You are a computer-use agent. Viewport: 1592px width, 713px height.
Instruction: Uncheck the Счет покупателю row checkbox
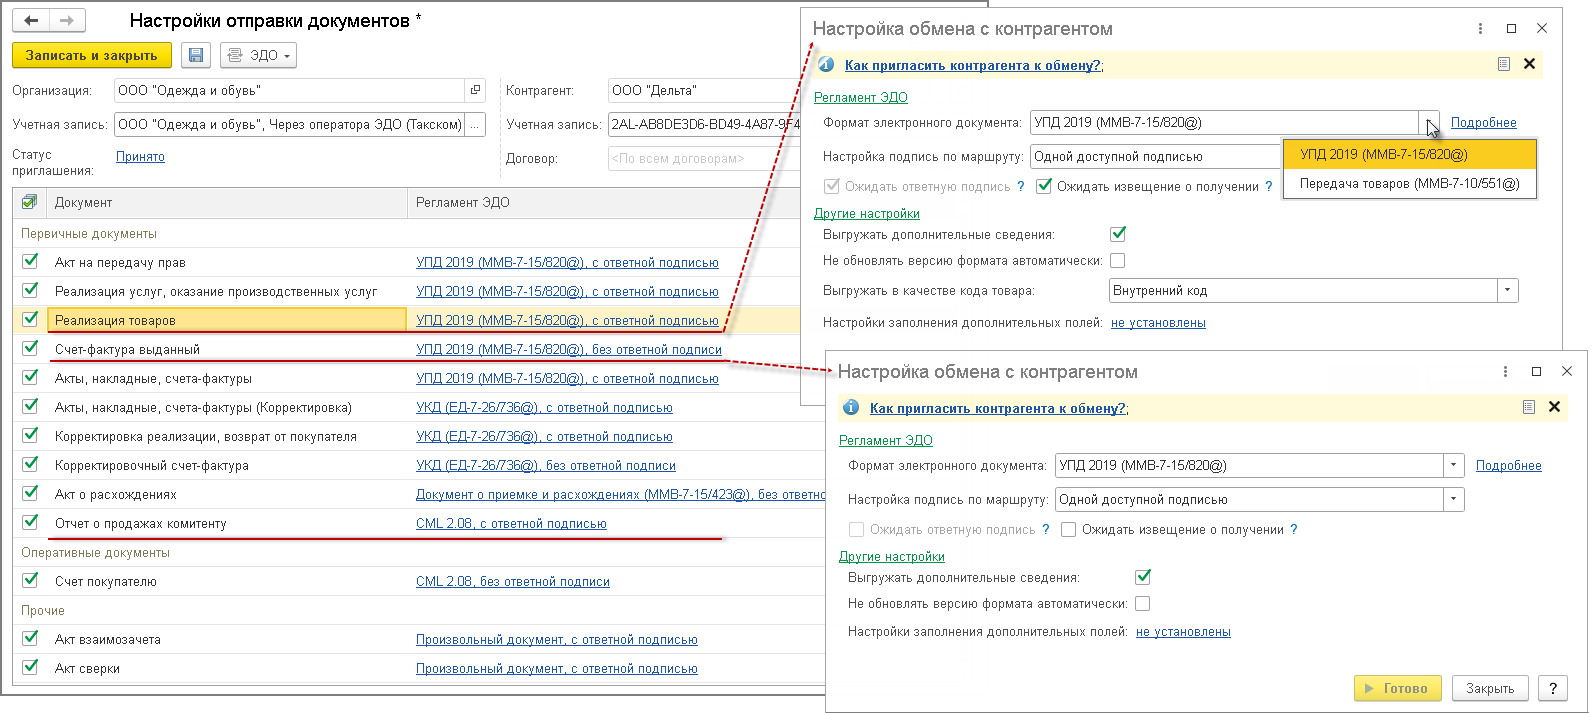point(30,581)
